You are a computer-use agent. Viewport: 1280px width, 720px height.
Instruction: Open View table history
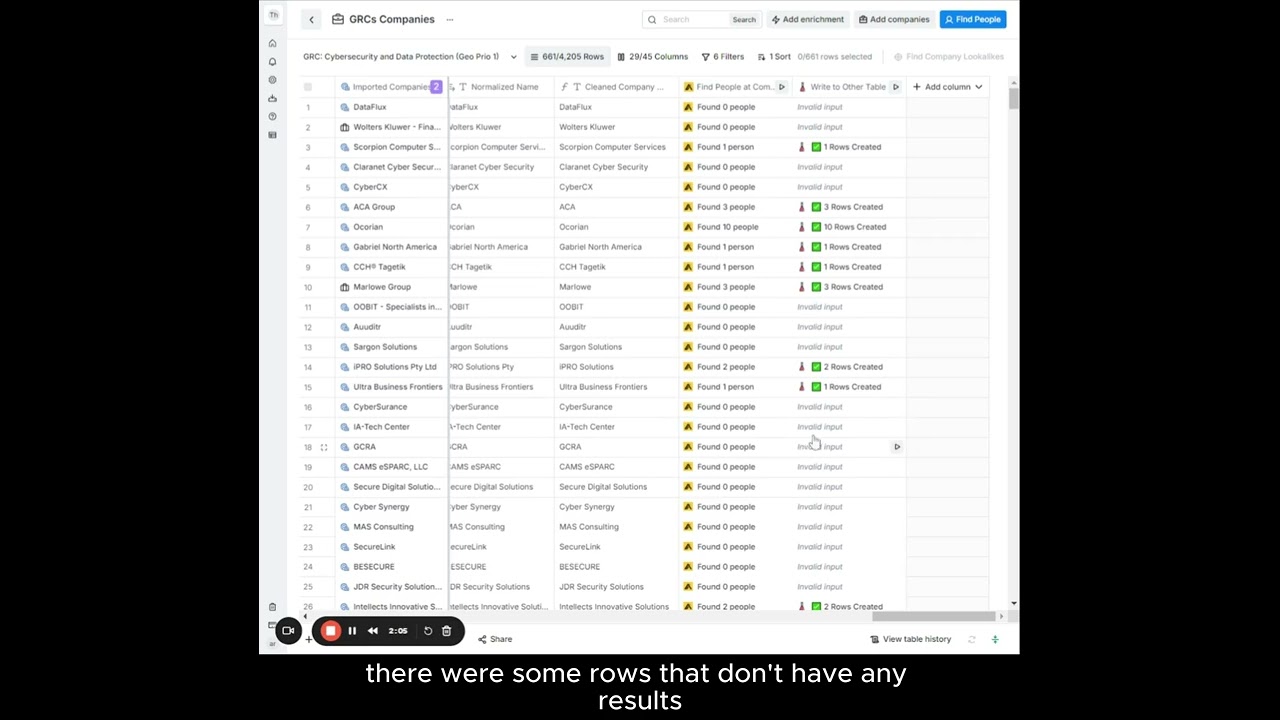[x=910, y=639]
